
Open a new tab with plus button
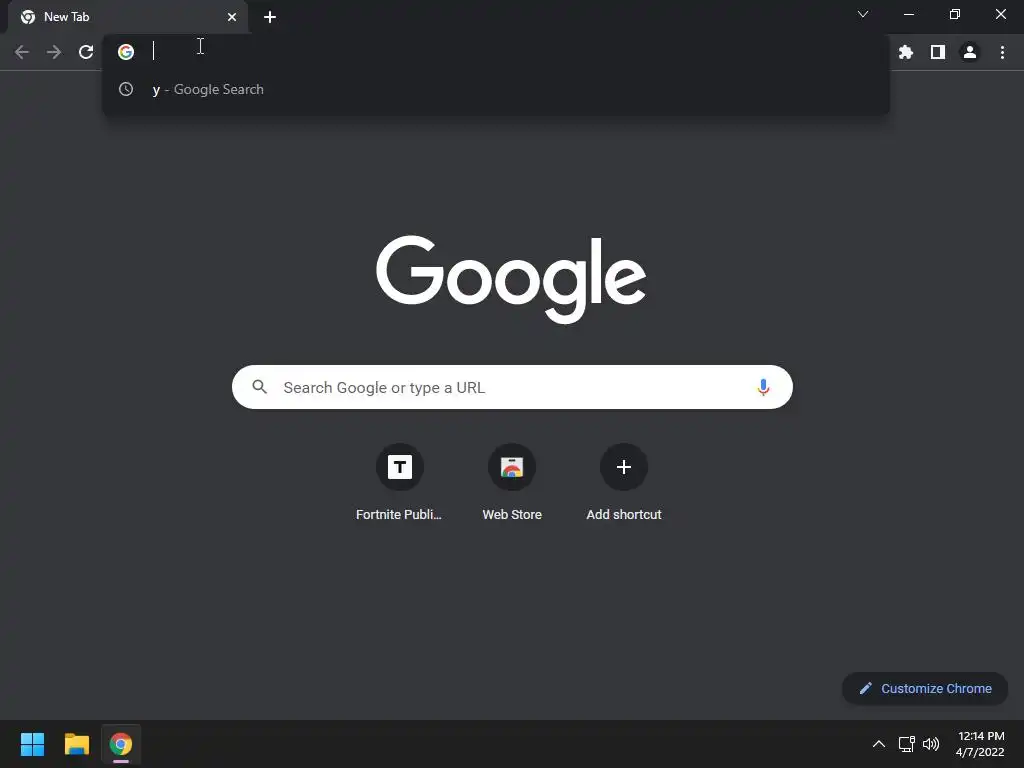pyautogui.click(x=270, y=17)
